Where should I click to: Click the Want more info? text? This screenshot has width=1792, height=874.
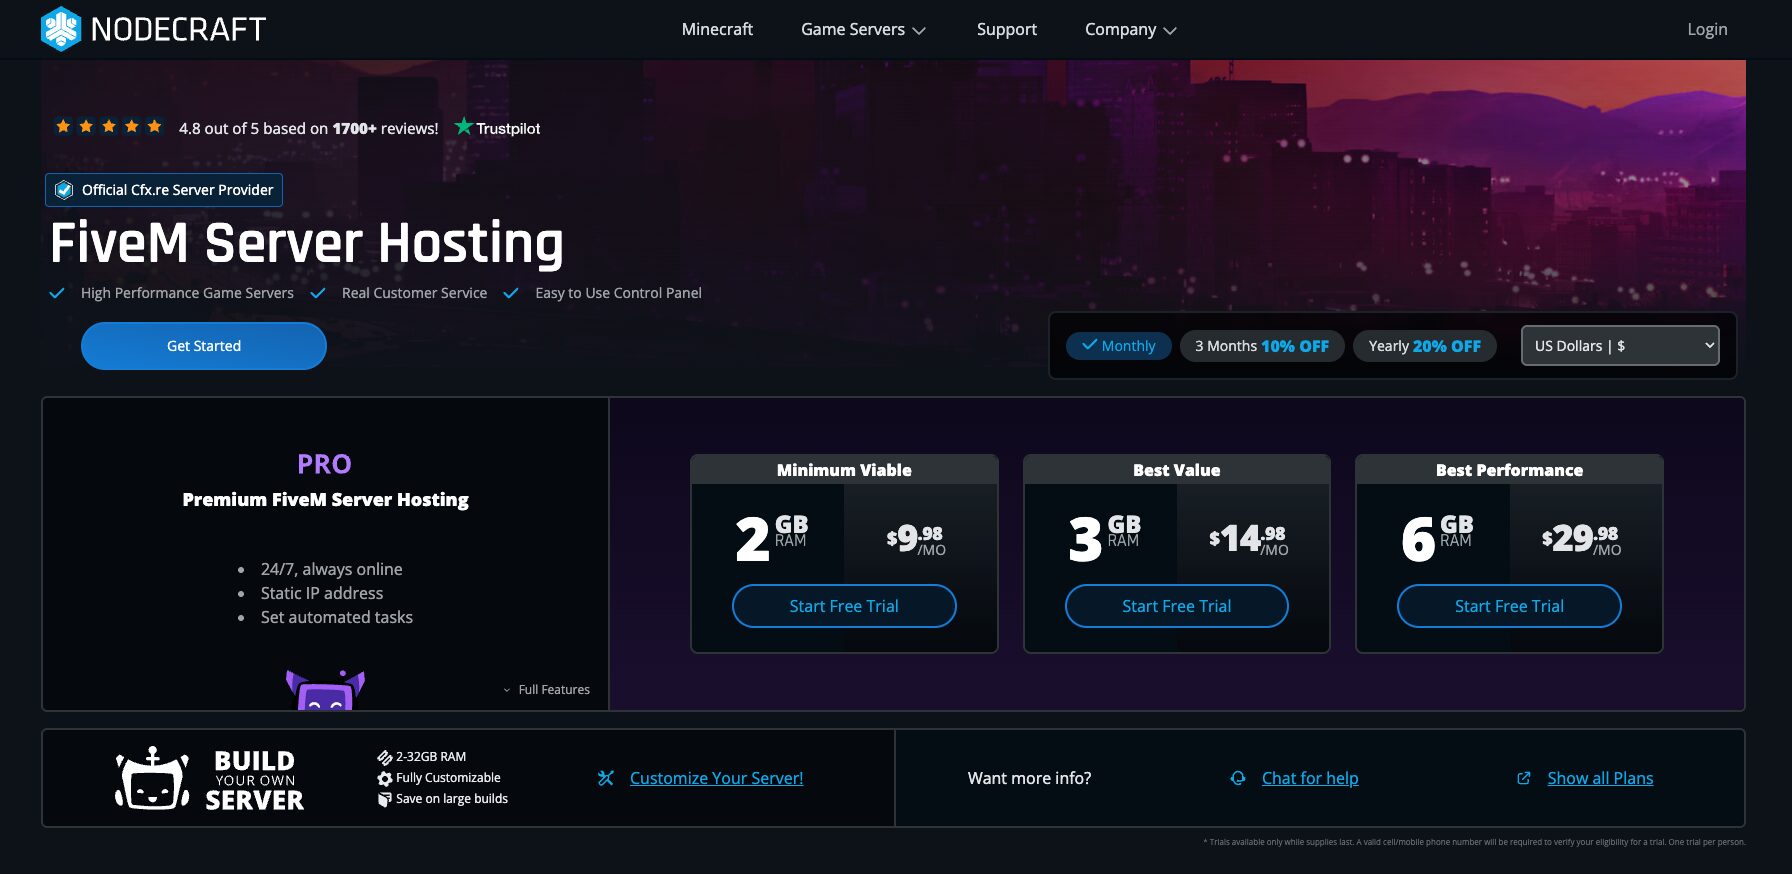pyautogui.click(x=1029, y=778)
